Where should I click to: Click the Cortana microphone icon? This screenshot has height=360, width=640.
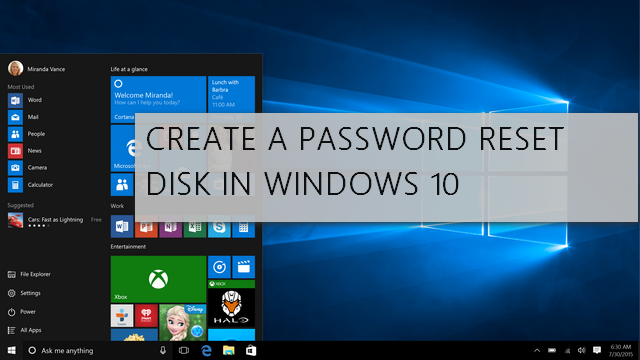(163, 351)
